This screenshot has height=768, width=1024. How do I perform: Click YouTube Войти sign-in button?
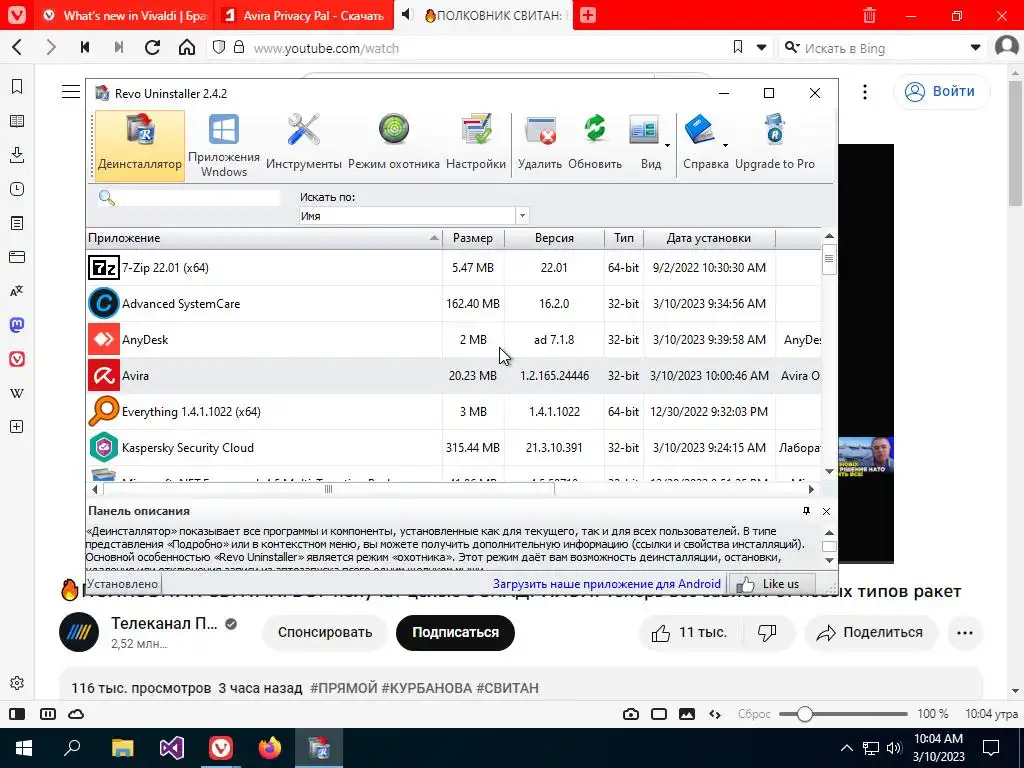pyautogui.click(x=941, y=91)
